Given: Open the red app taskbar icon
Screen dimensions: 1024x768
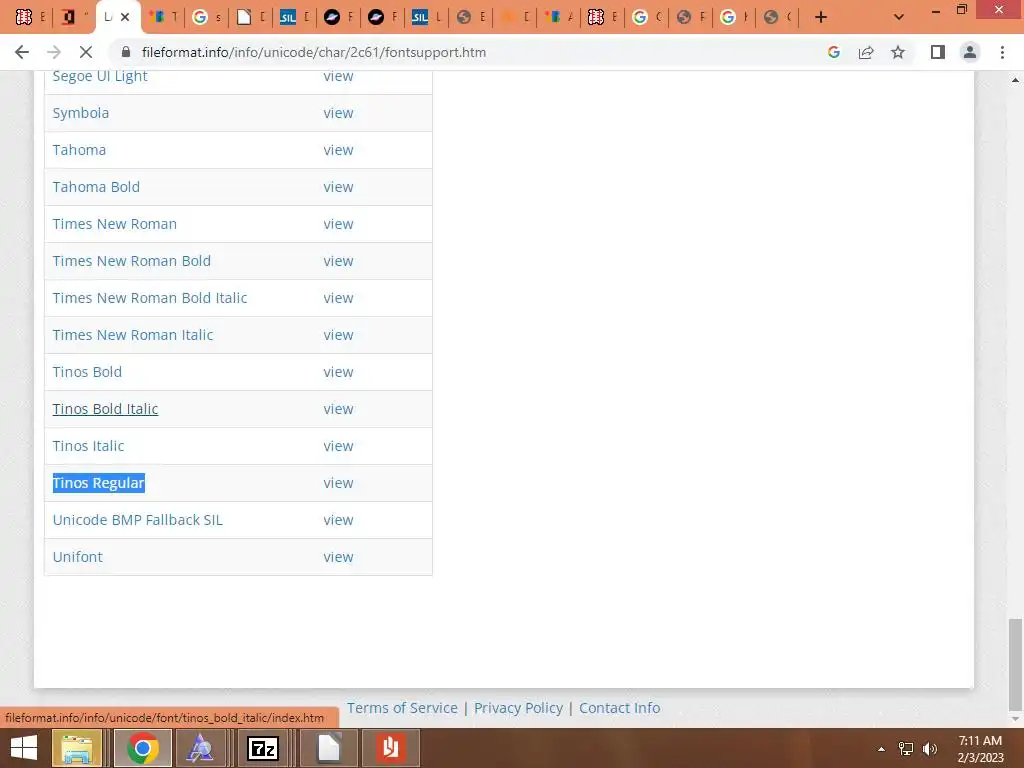Looking at the screenshot, I should point(391,748).
